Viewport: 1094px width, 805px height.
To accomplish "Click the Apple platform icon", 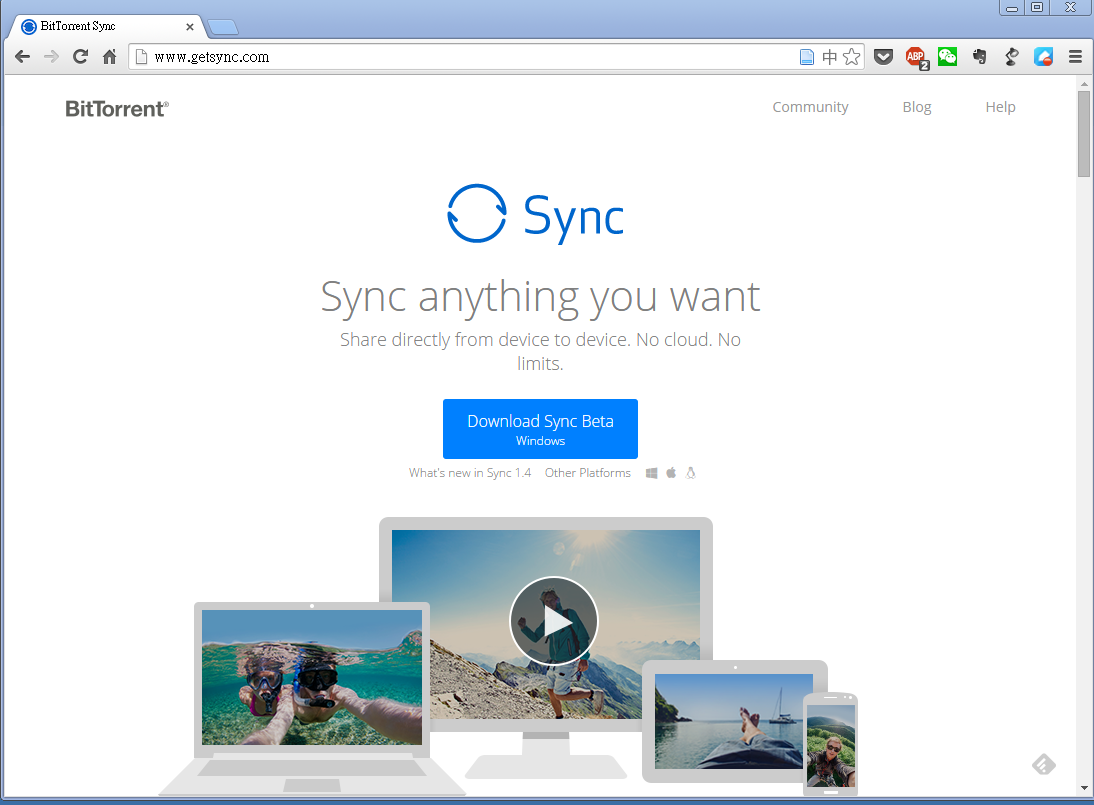I will pyautogui.click(x=671, y=473).
